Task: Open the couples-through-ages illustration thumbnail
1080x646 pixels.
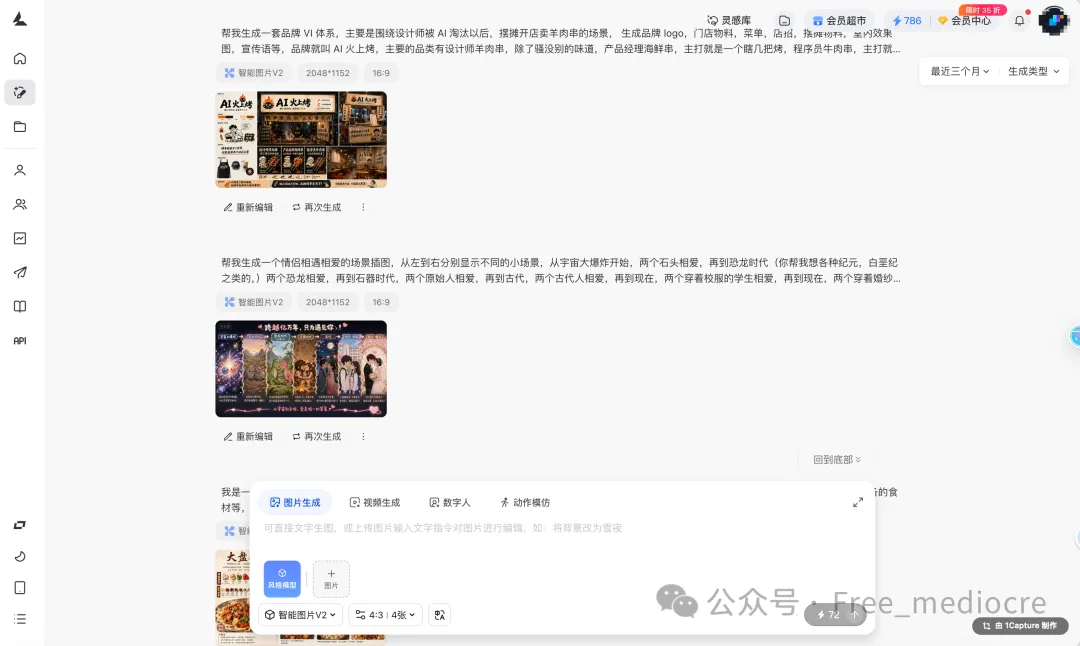Action: (301, 369)
